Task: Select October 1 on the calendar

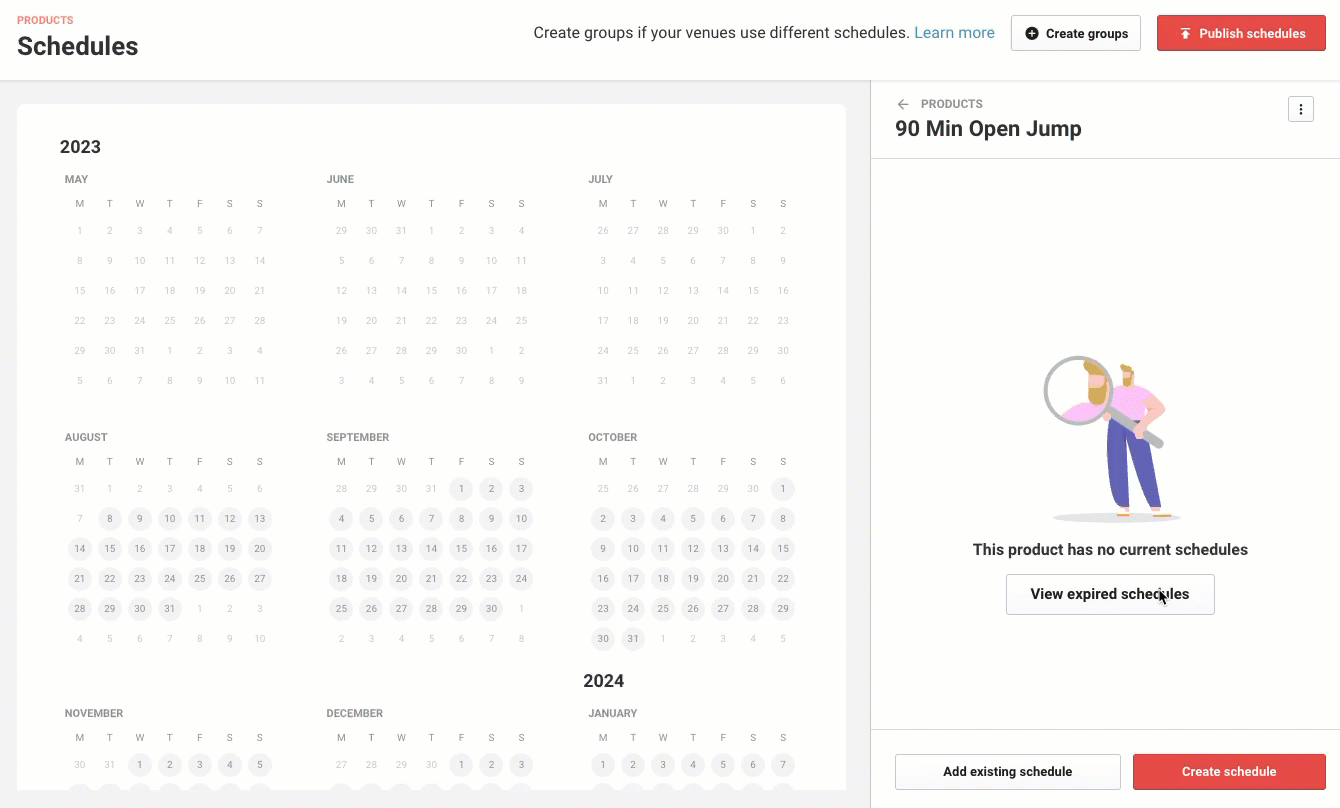Action: pos(783,489)
